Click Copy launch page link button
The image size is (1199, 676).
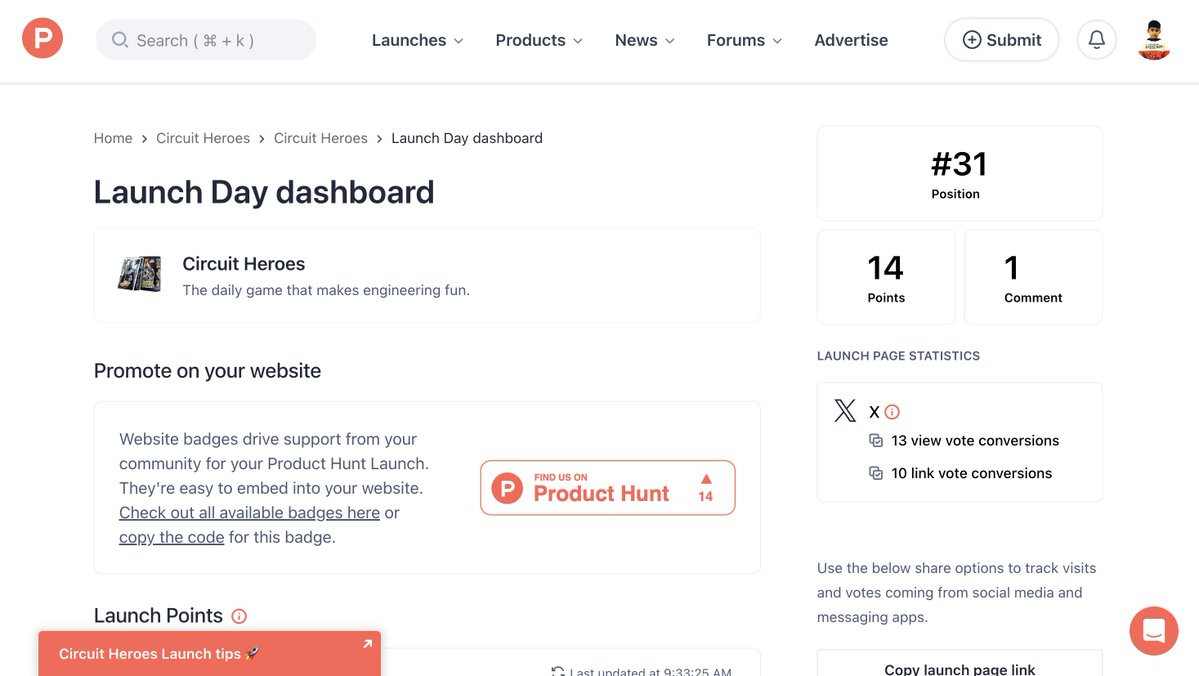point(960,666)
